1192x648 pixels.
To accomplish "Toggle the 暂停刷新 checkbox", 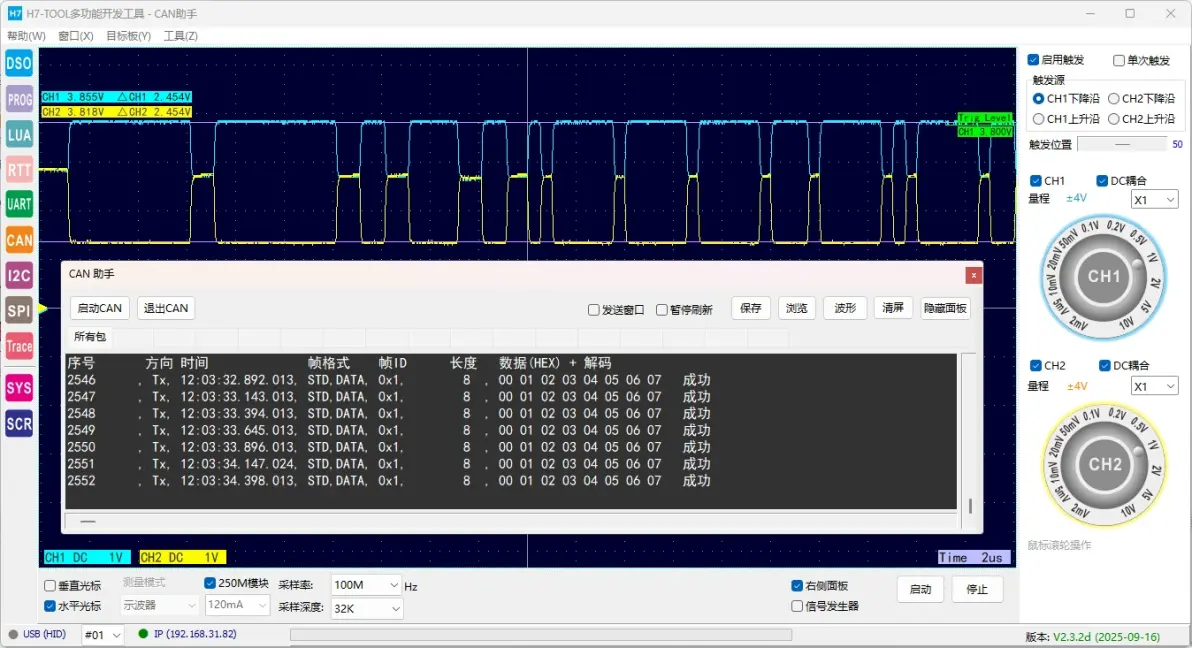I will (662, 310).
